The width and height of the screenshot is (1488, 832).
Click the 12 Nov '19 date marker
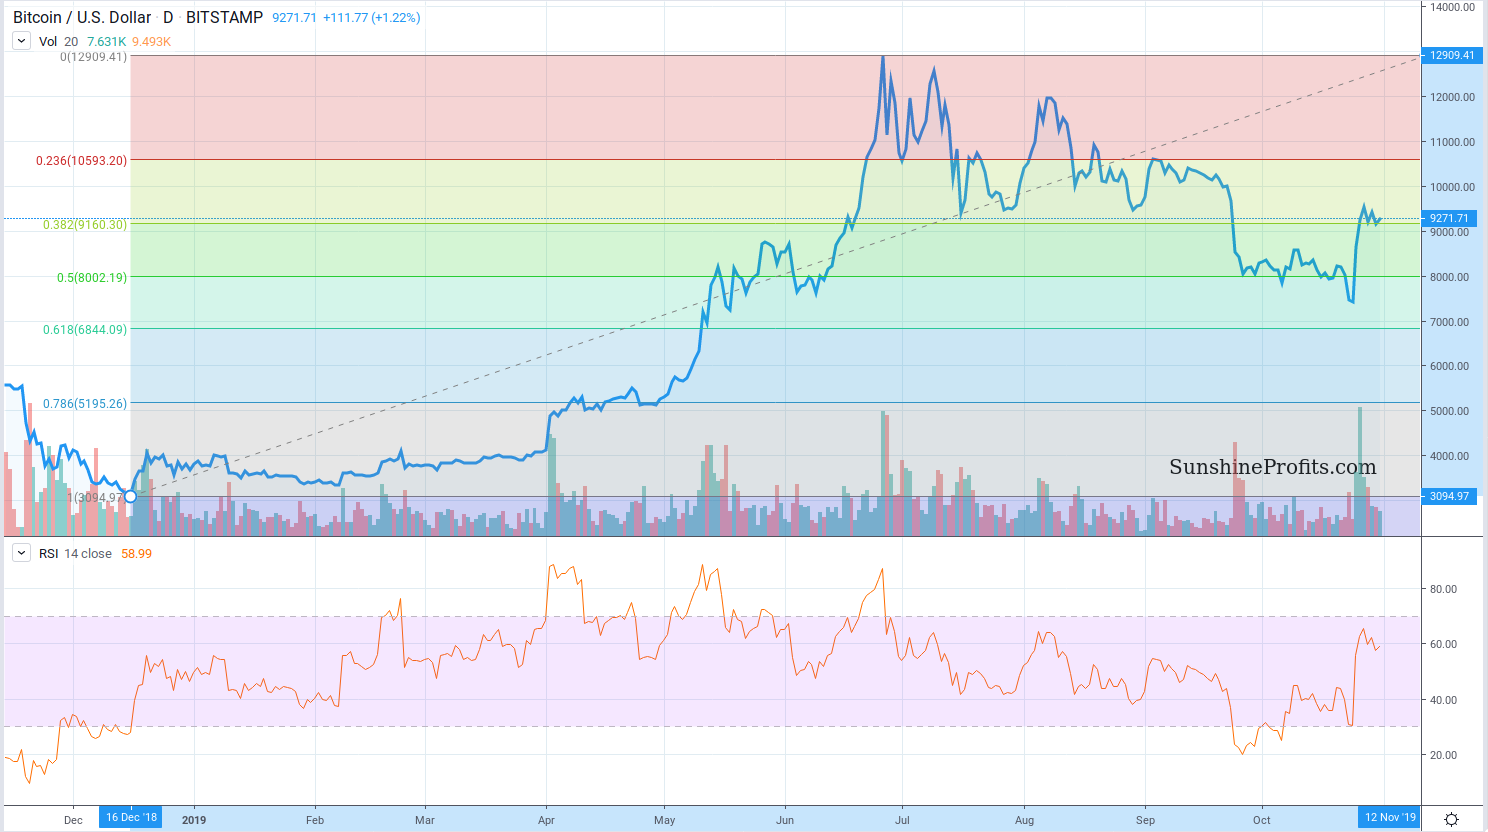pos(1390,817)
